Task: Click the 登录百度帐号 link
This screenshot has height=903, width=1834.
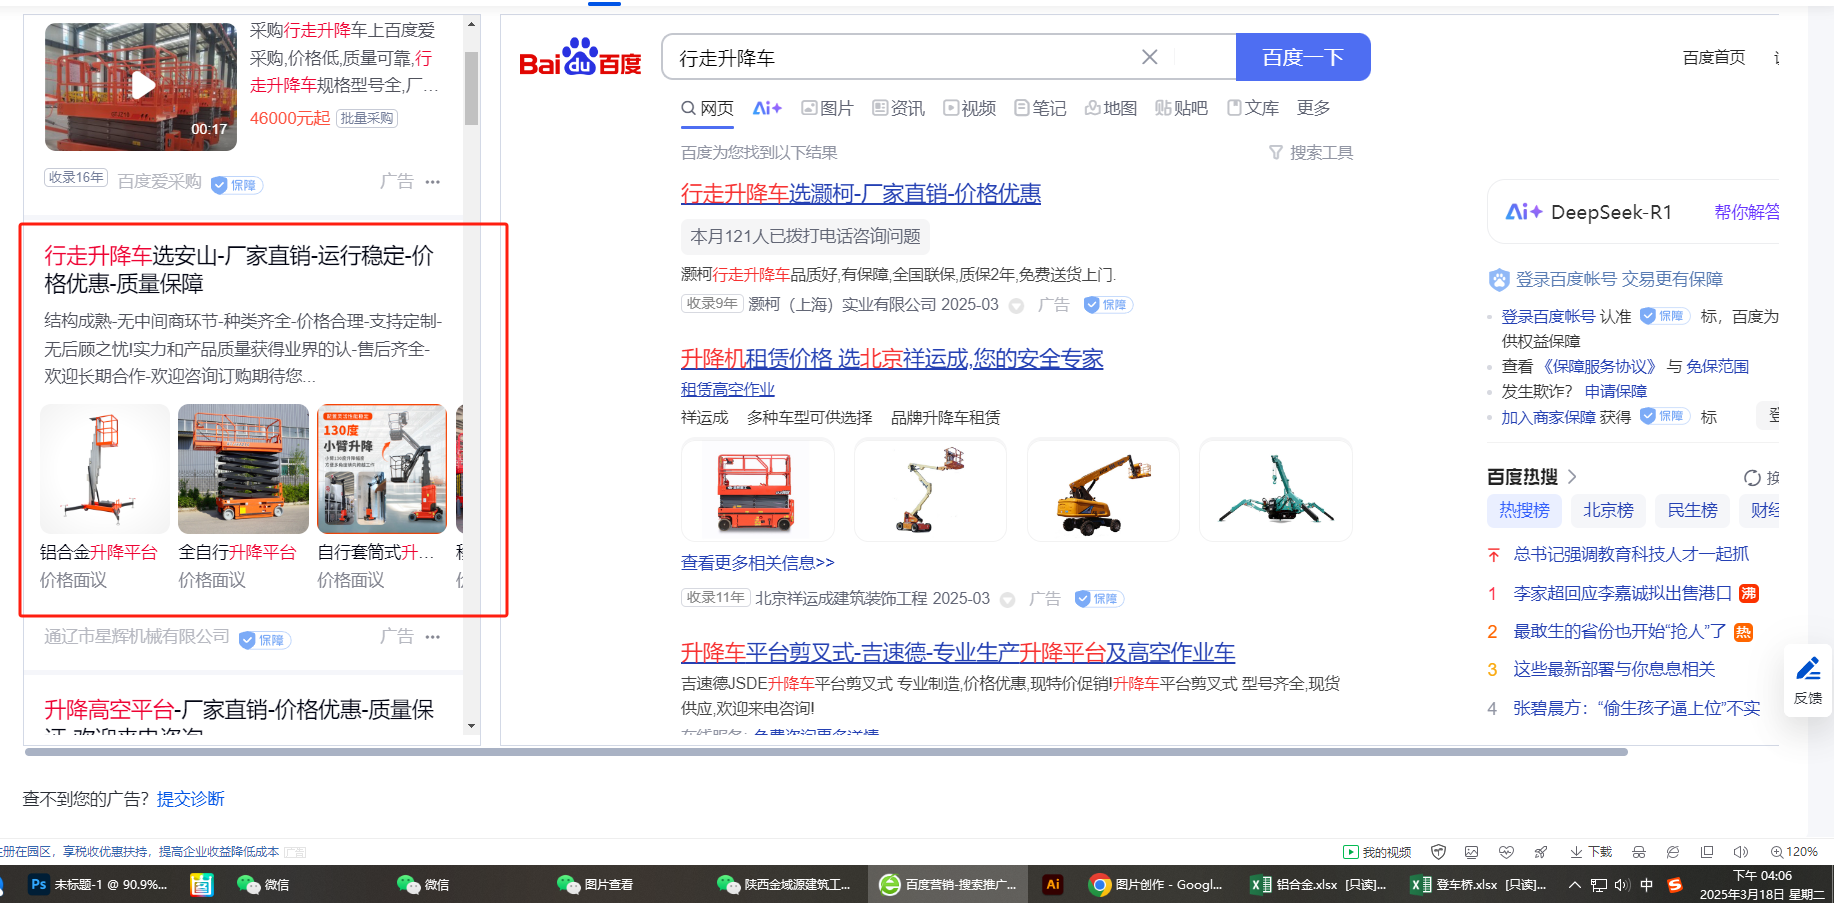Action: [x=1548, y=317]
